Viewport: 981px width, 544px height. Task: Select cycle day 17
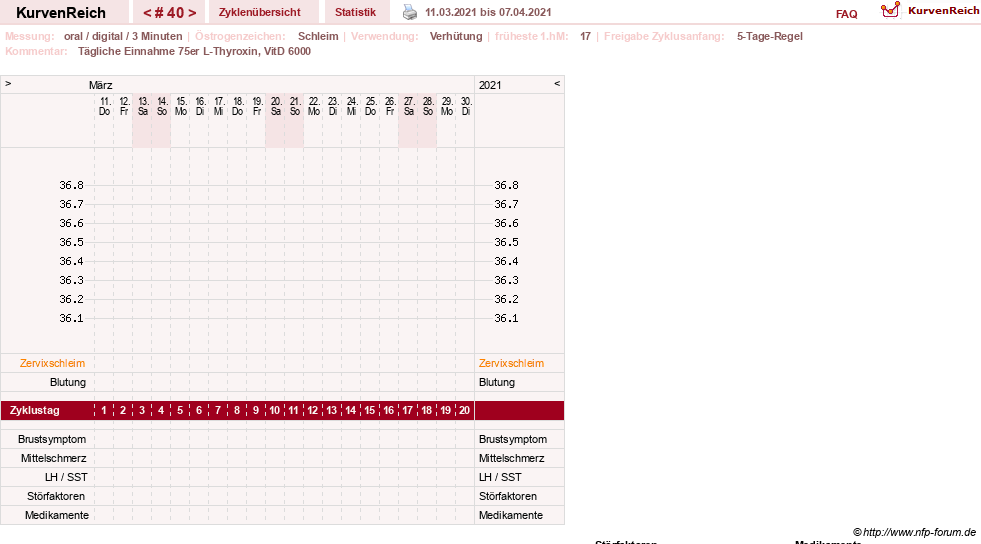(x=407, y=410)
